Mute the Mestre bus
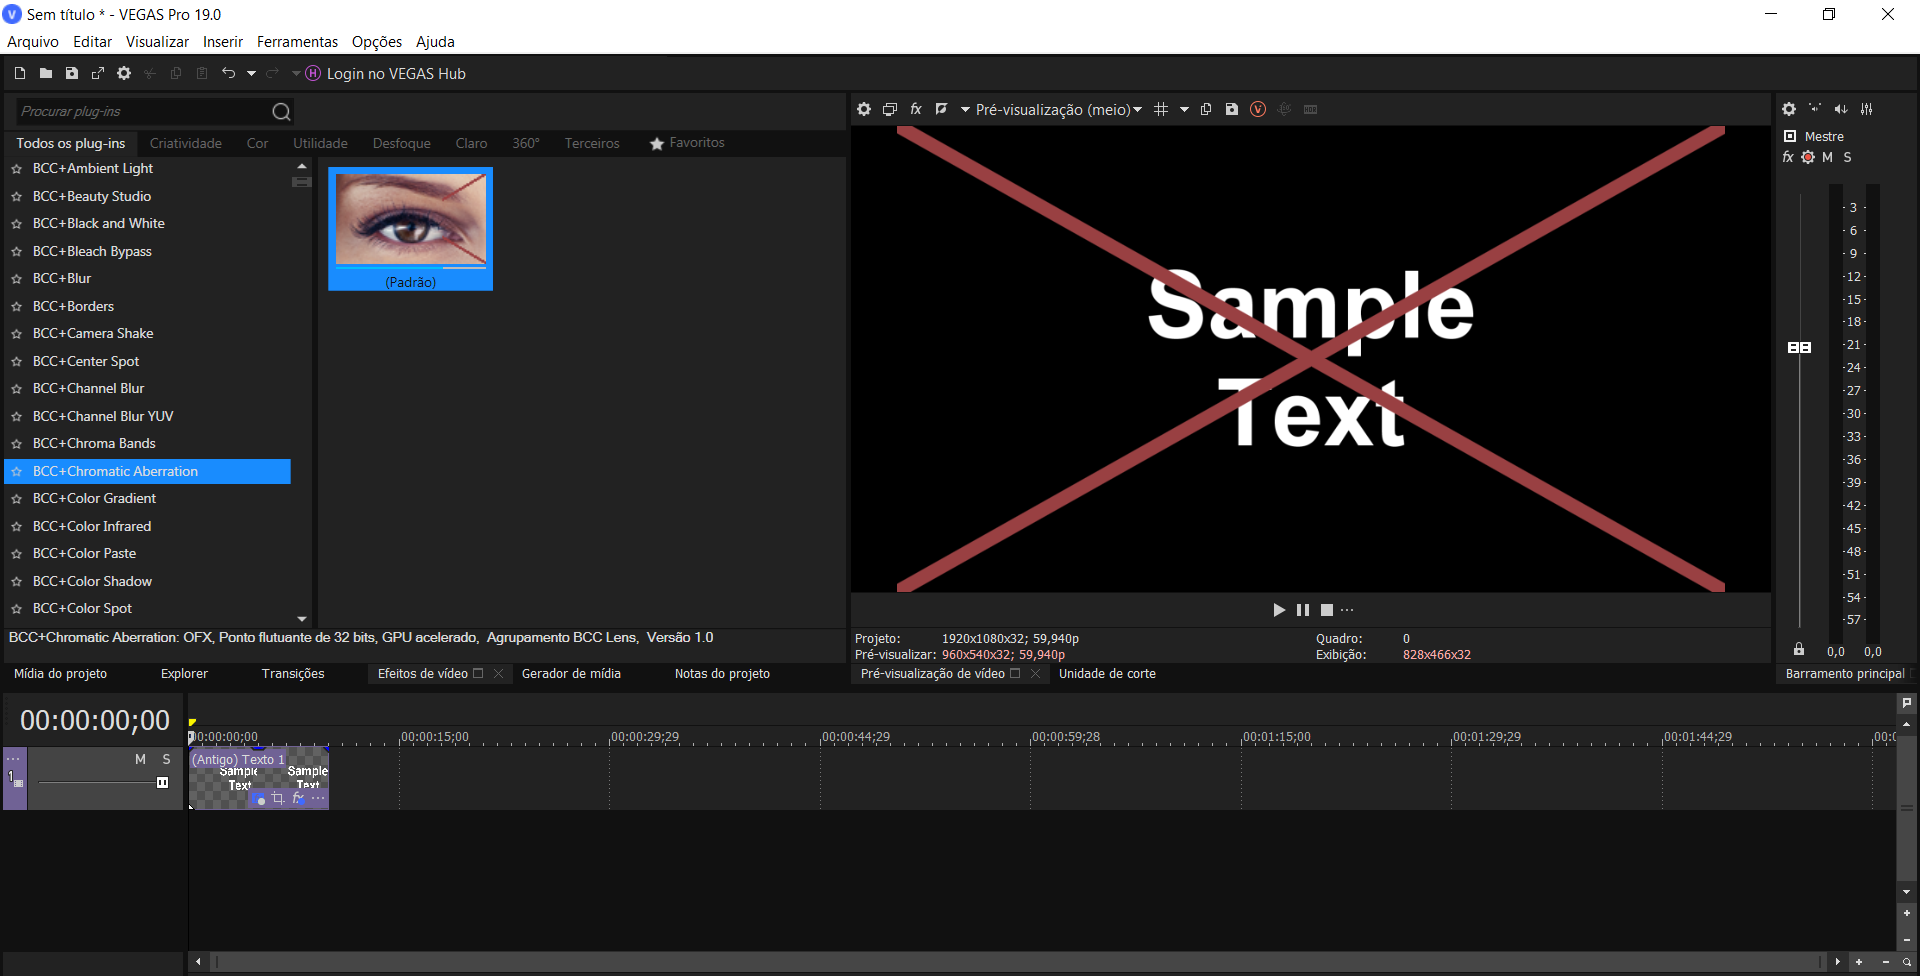The width and height of the screenshot is (1920, 976). 1828,157
